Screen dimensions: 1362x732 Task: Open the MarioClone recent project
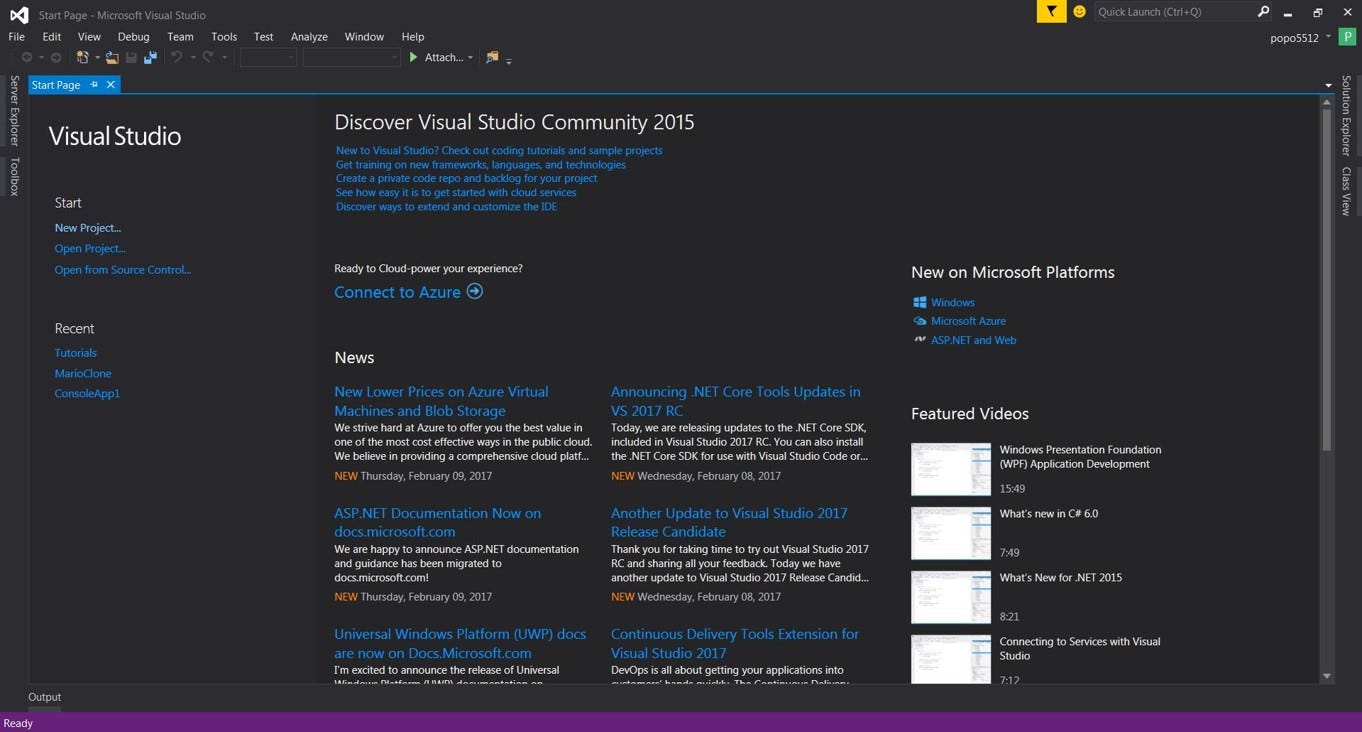[x=83, y=373]
